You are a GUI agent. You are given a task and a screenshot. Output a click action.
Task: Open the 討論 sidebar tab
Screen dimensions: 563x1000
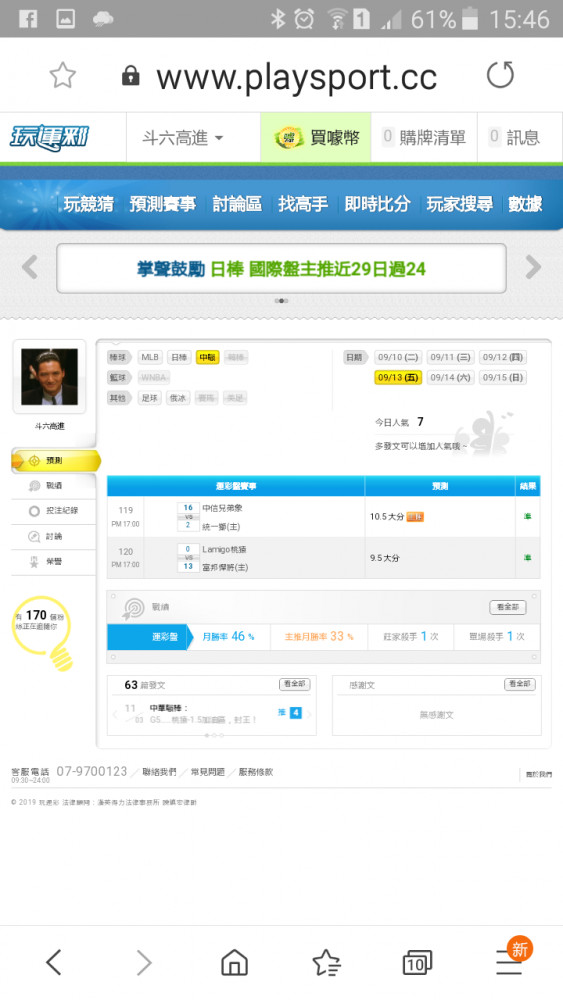click(54, 536)
